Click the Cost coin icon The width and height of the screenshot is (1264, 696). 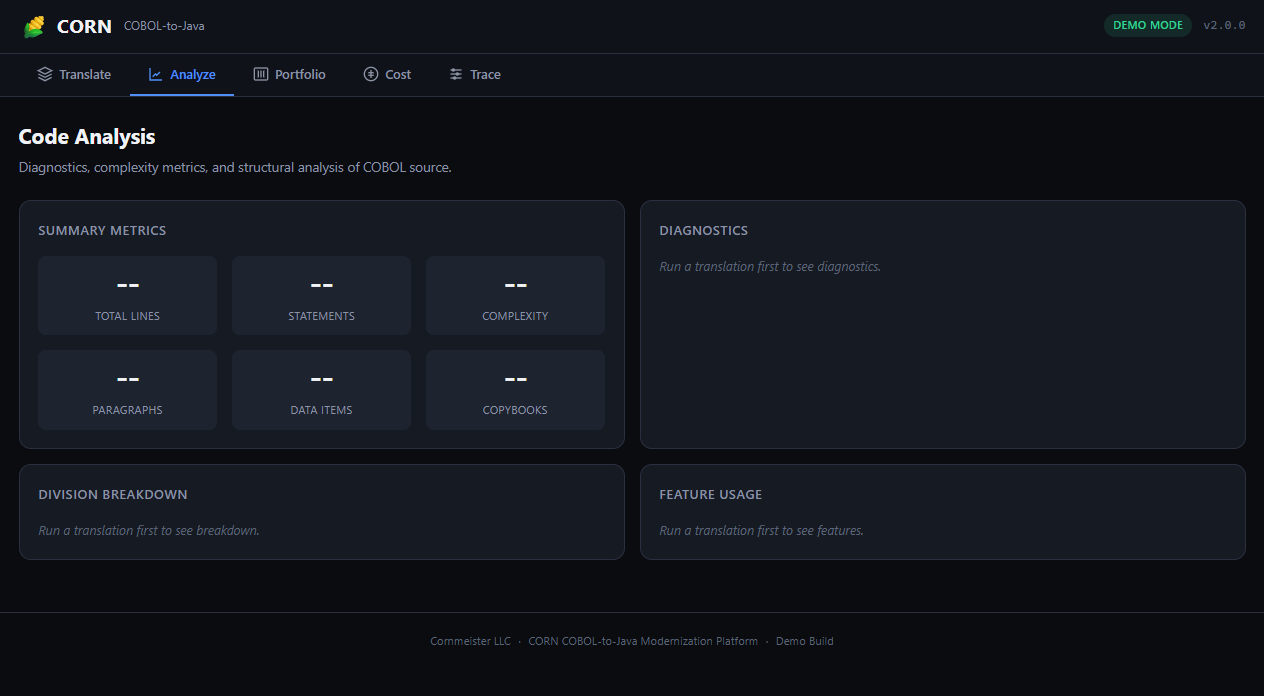[x=371, y=74]
